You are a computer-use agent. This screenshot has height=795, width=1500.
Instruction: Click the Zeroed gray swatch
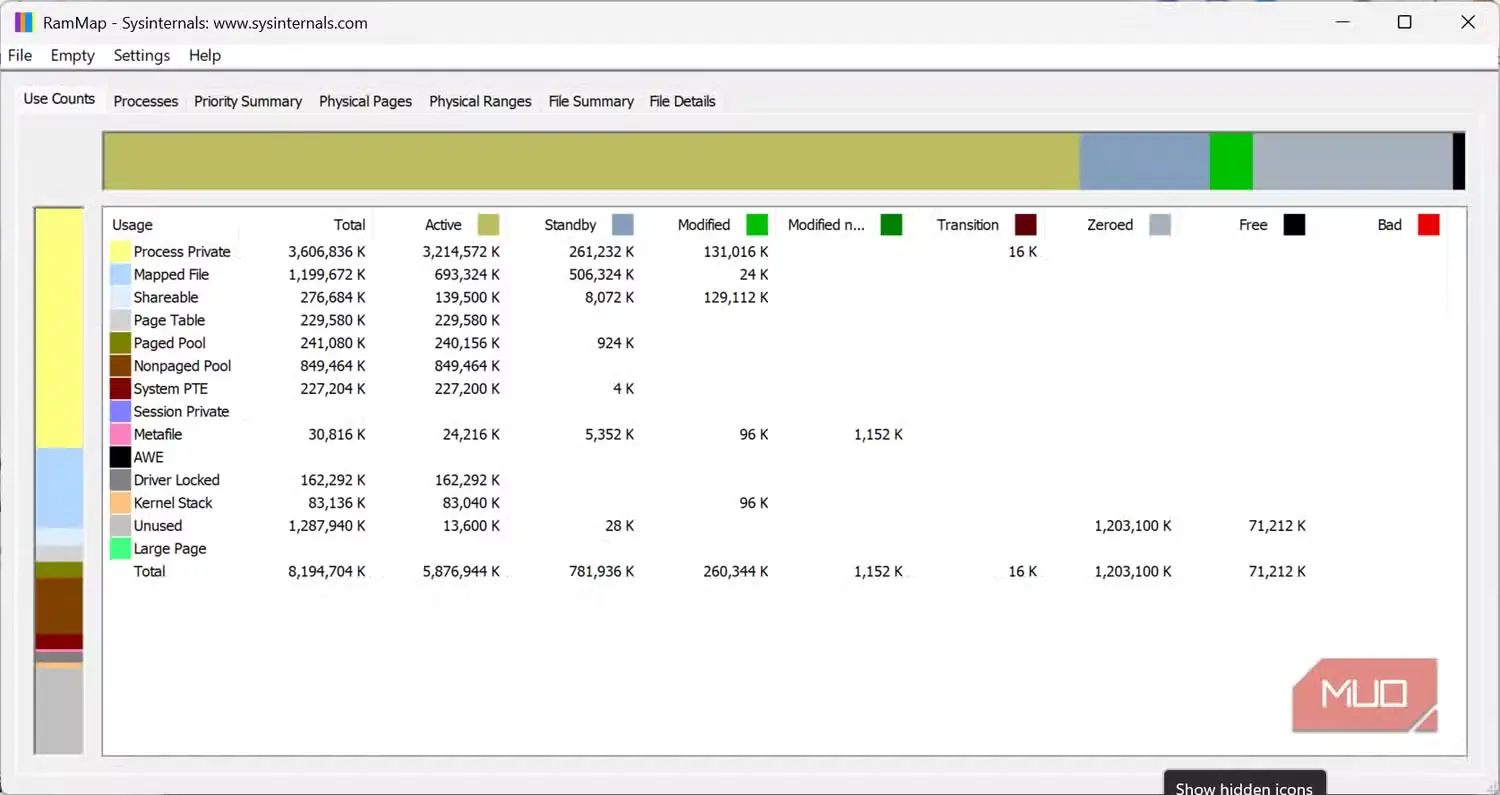[1160, 225]
